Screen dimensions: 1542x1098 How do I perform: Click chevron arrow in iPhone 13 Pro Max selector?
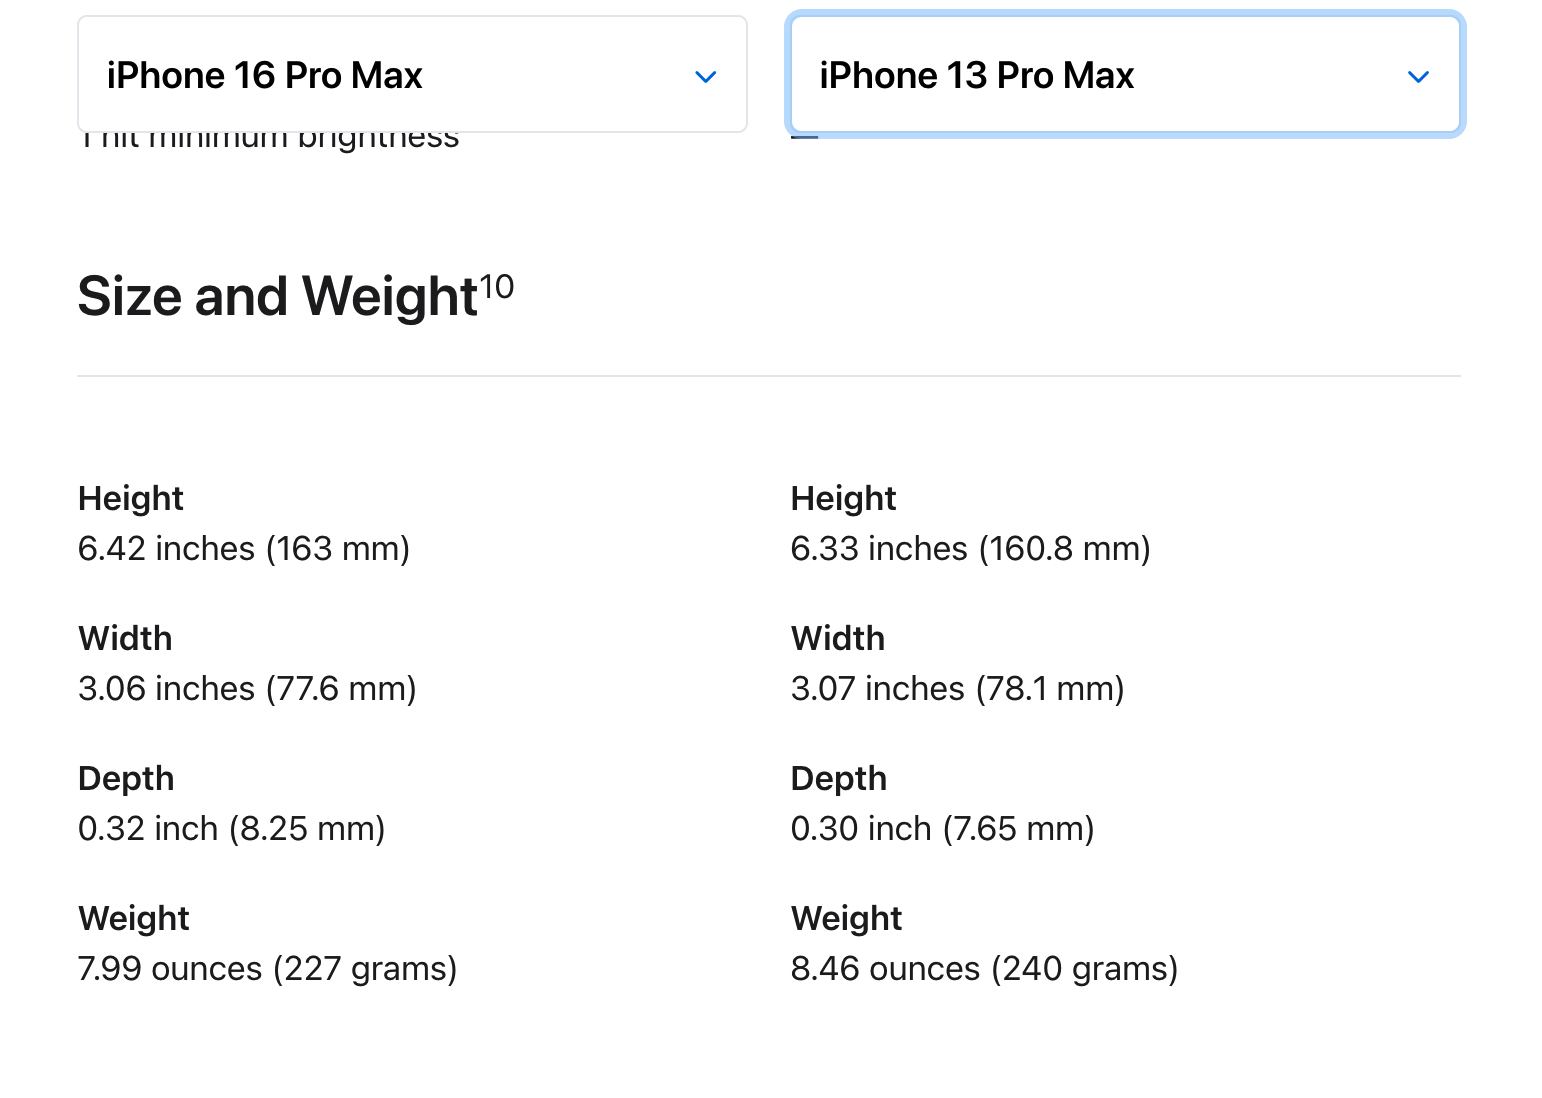[x=1418, y=77]
